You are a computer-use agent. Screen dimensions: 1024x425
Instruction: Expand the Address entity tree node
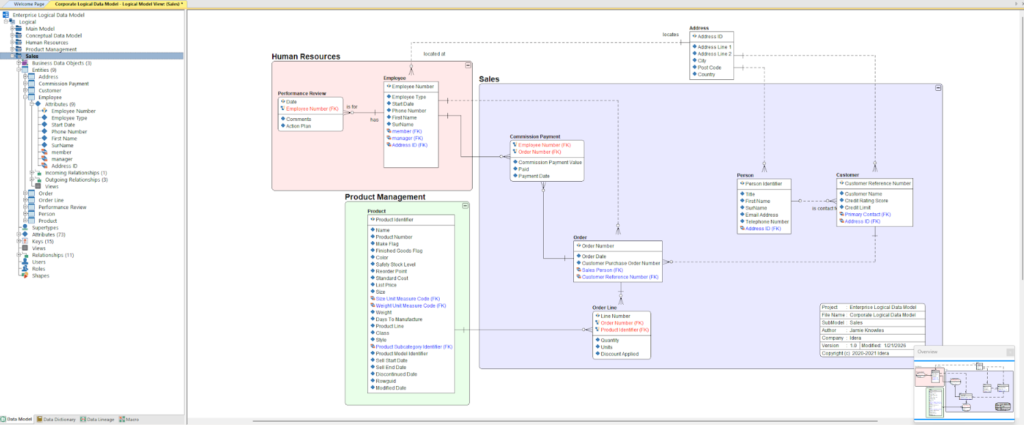point(24,77)
